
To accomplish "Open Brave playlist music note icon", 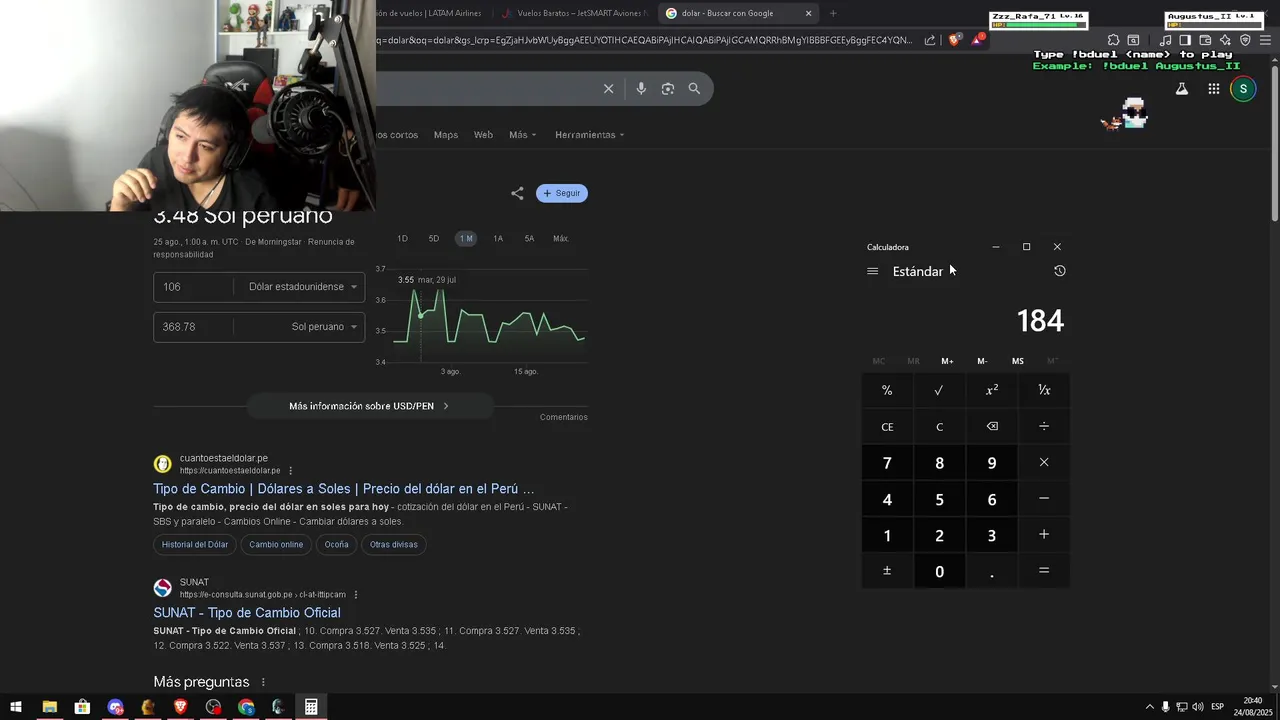I will (1165, 40).
